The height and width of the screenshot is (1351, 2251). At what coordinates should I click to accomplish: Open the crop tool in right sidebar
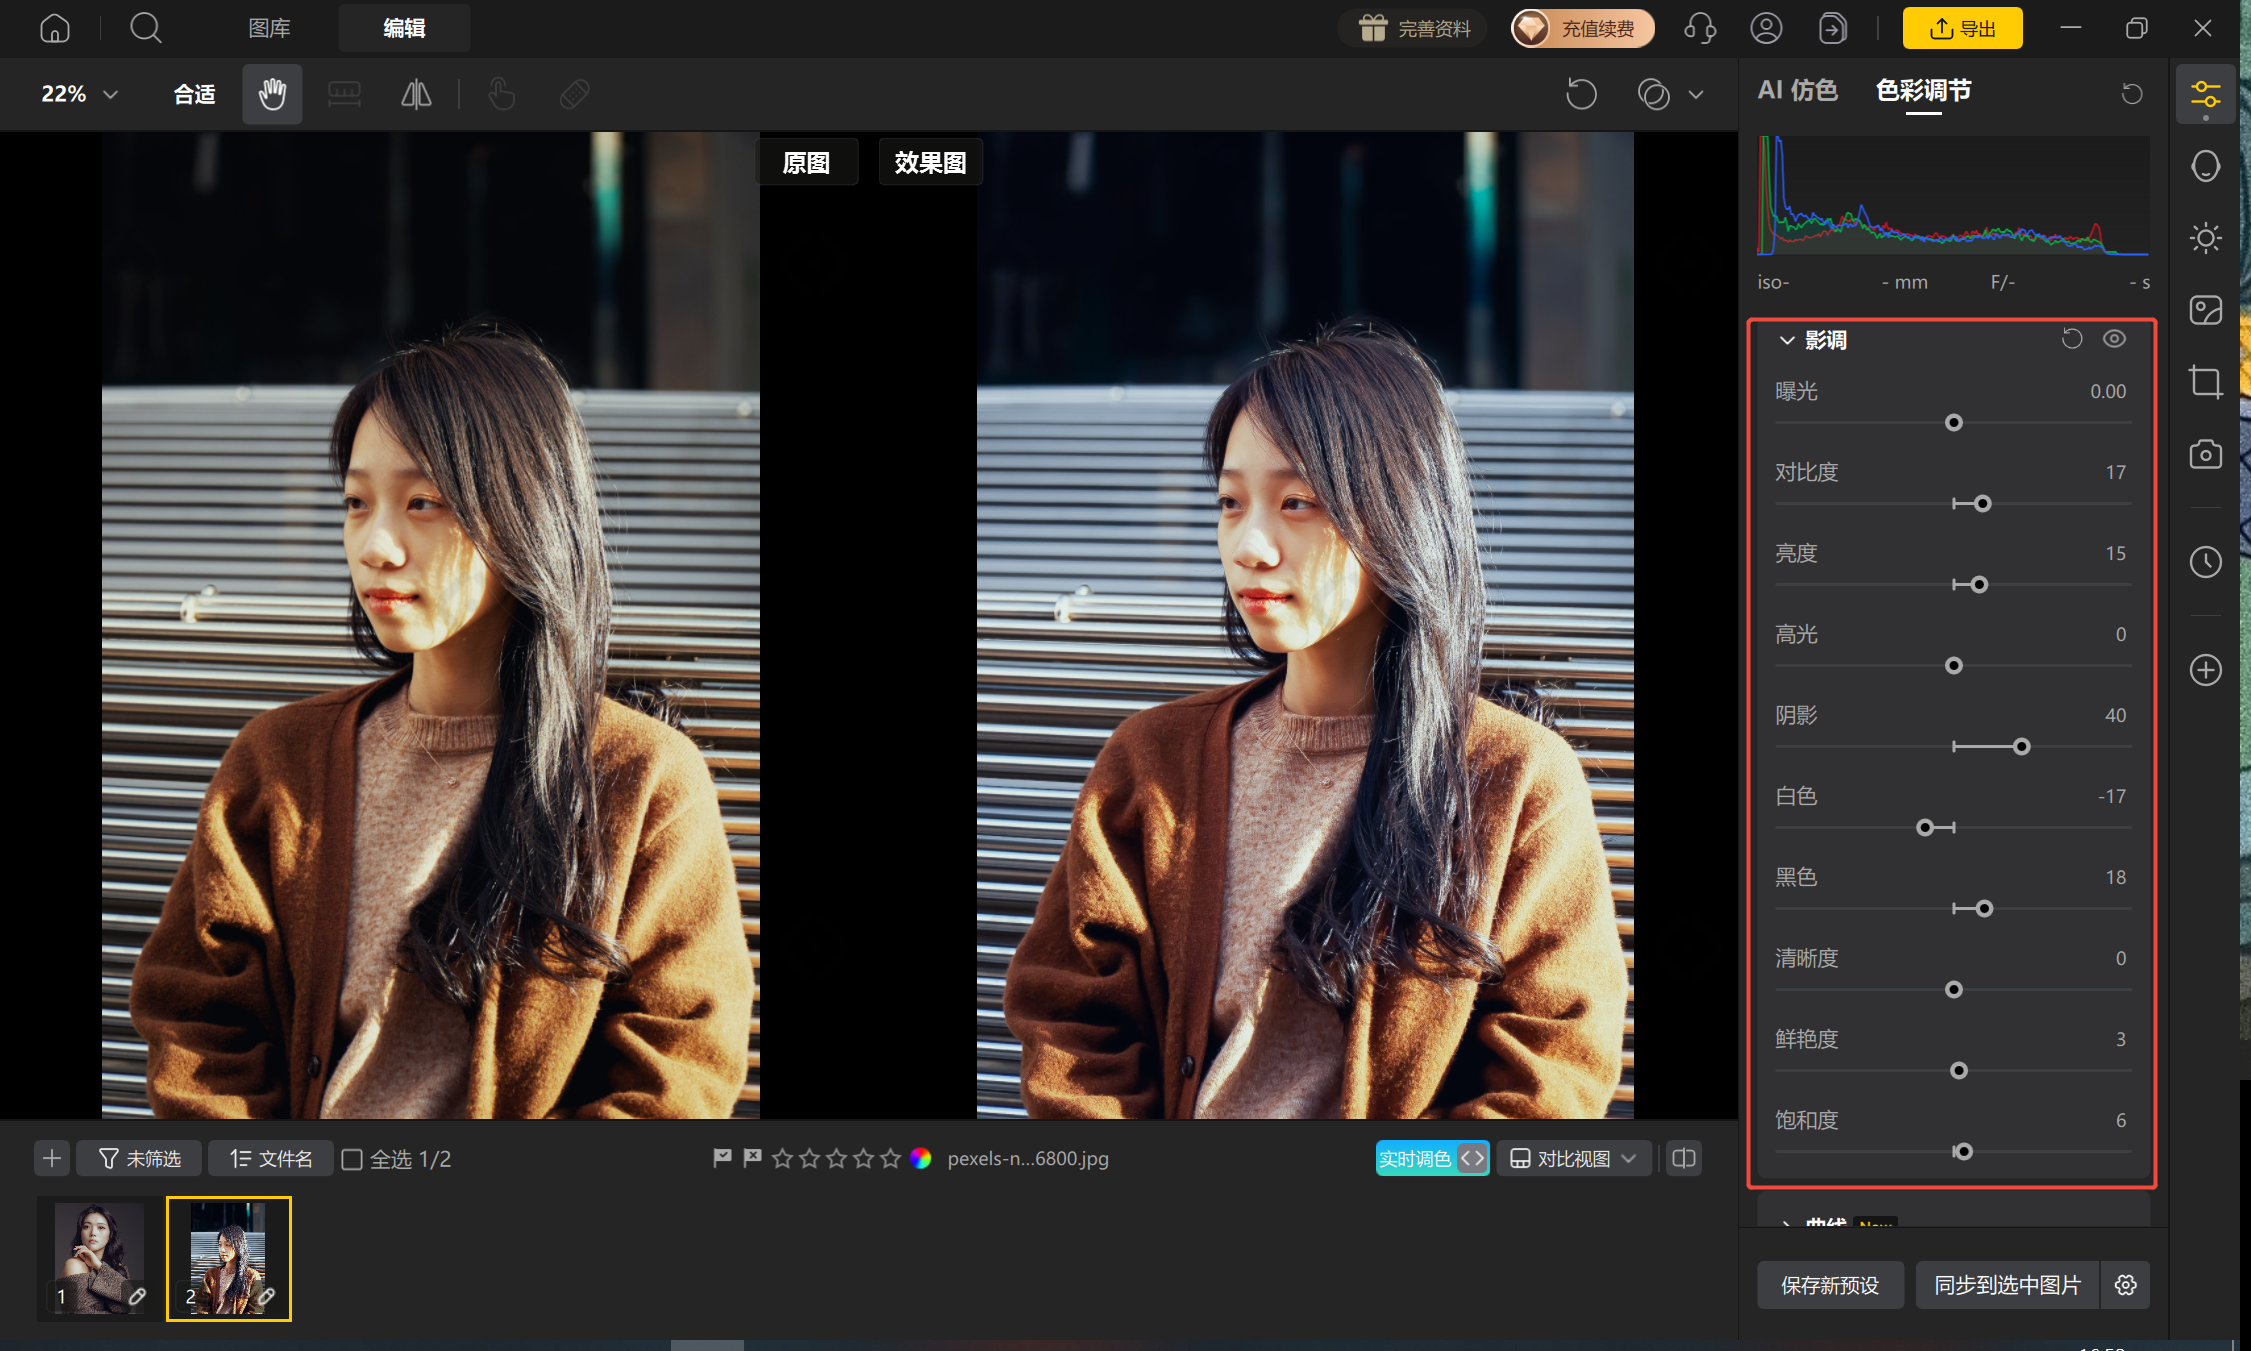click(2205, 382)
